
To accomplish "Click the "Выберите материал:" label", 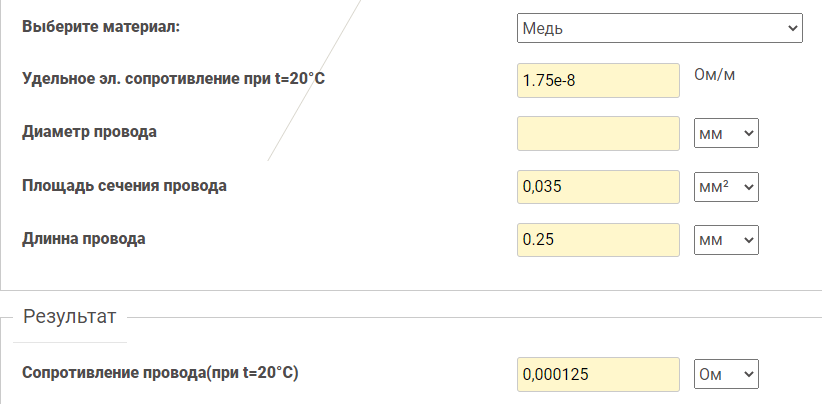I will pos(101,26).
